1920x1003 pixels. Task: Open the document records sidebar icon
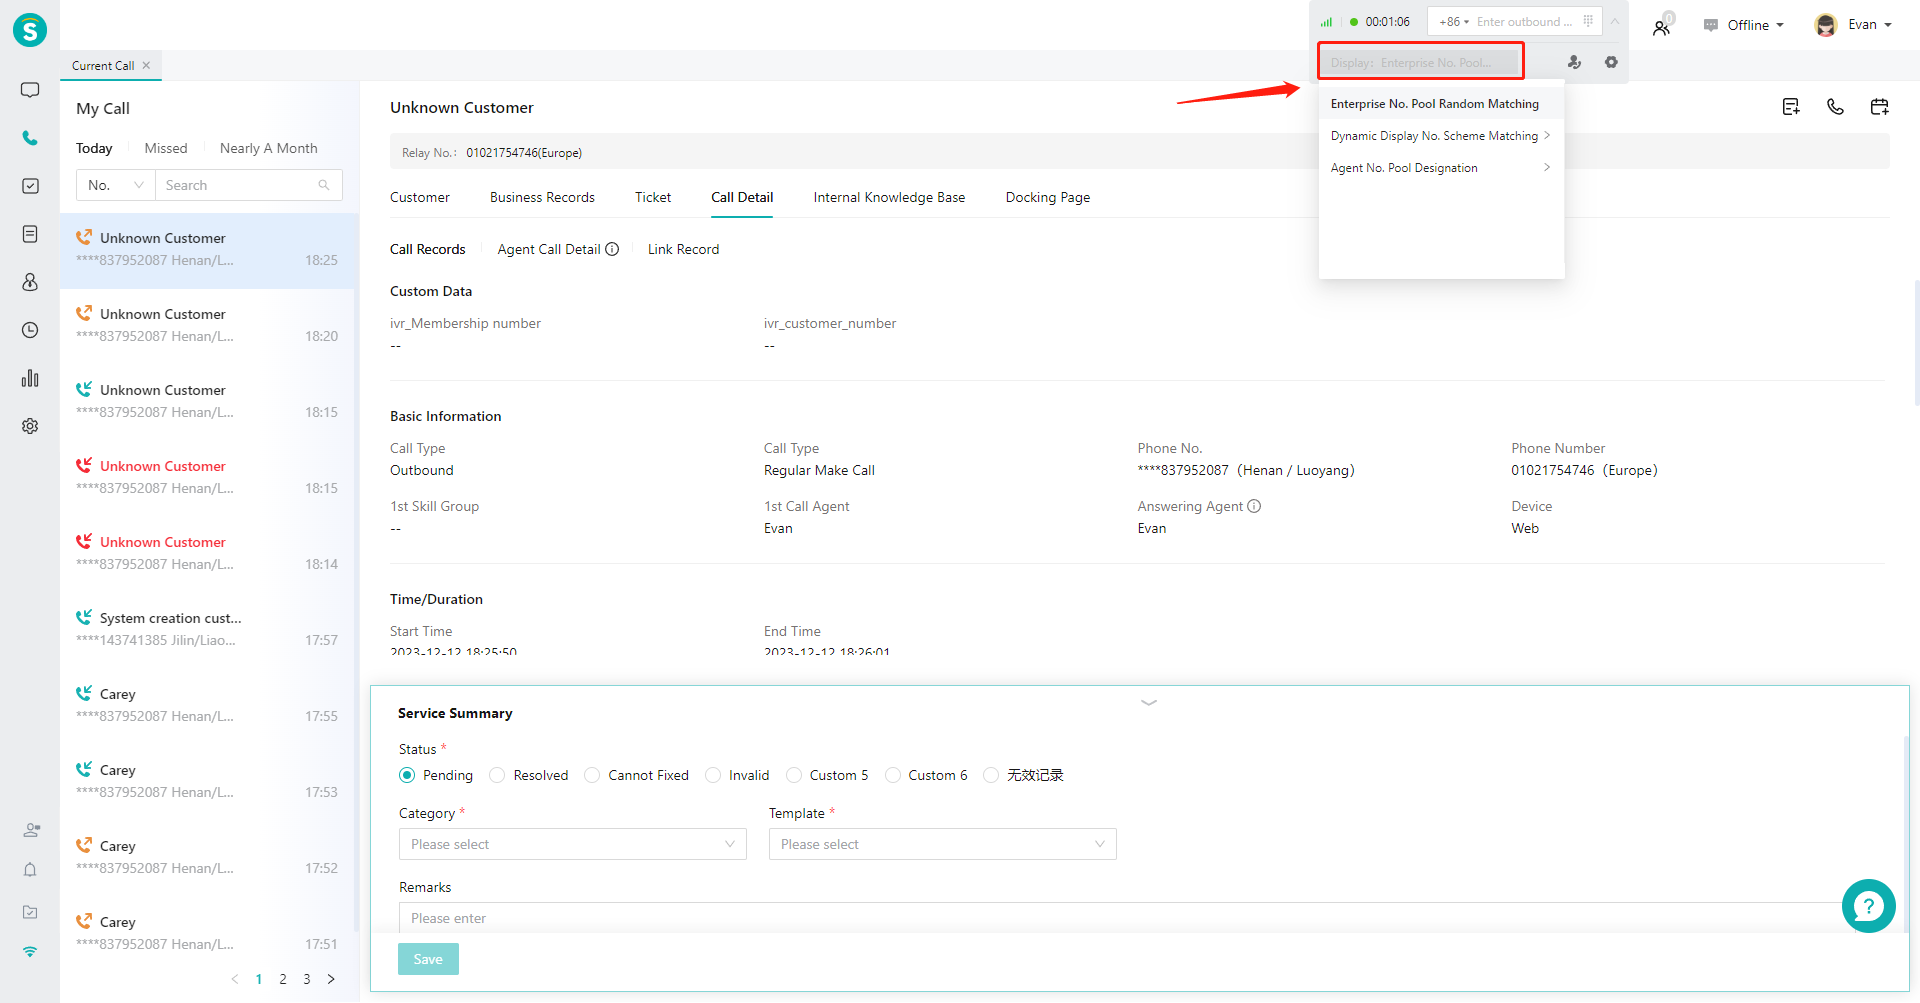click(x=30, y=234)
